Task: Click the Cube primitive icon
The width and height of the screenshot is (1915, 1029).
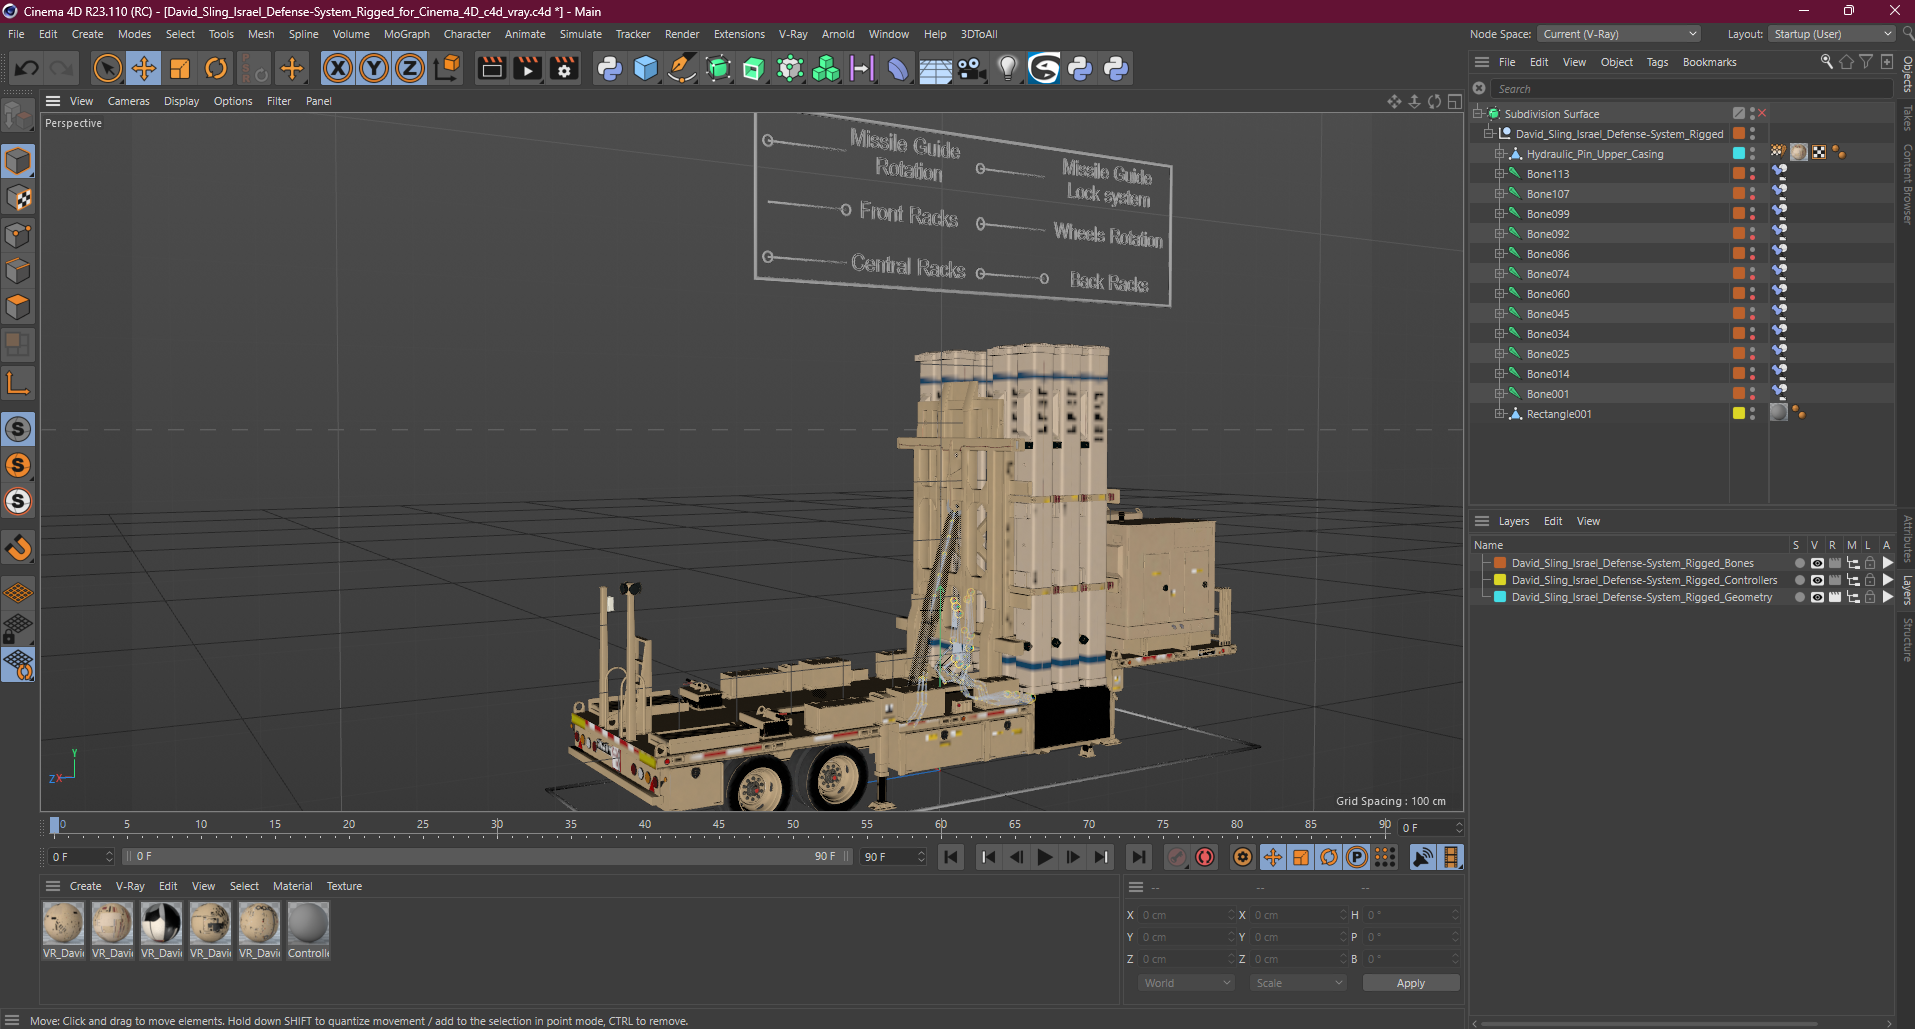Action: pos(646,68)
